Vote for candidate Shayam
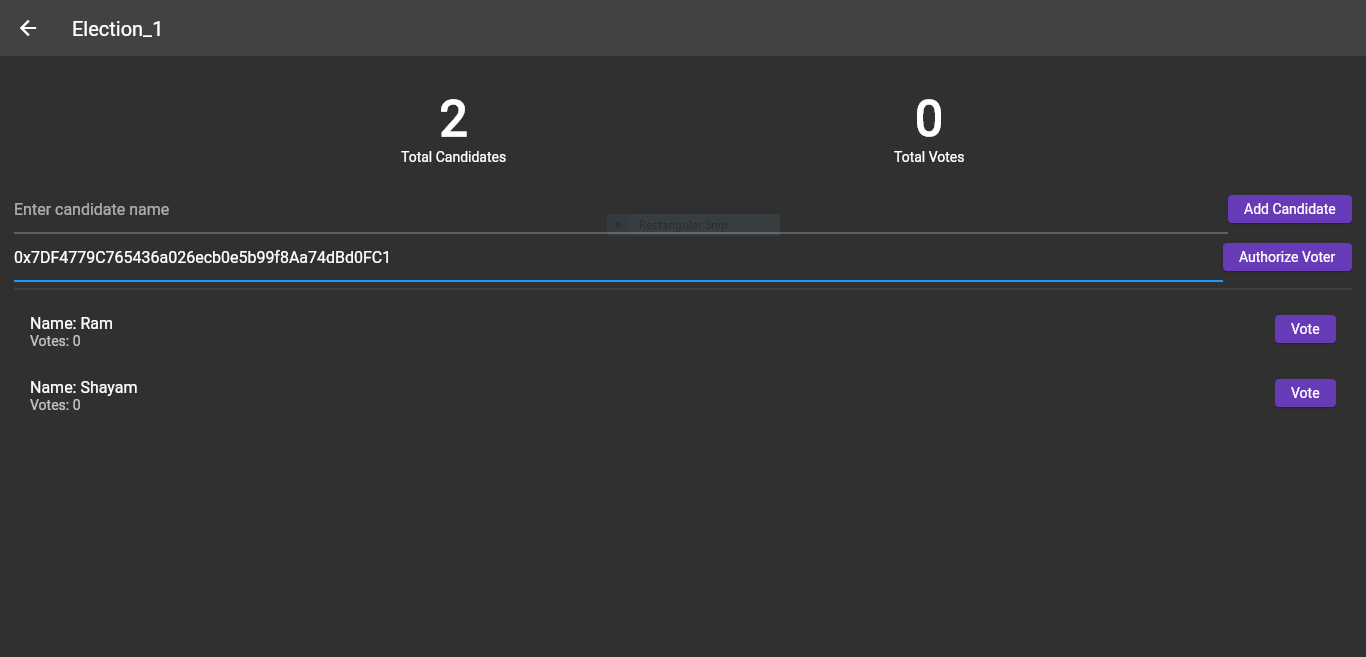1366x657 pixels. tap(1305, 392)
